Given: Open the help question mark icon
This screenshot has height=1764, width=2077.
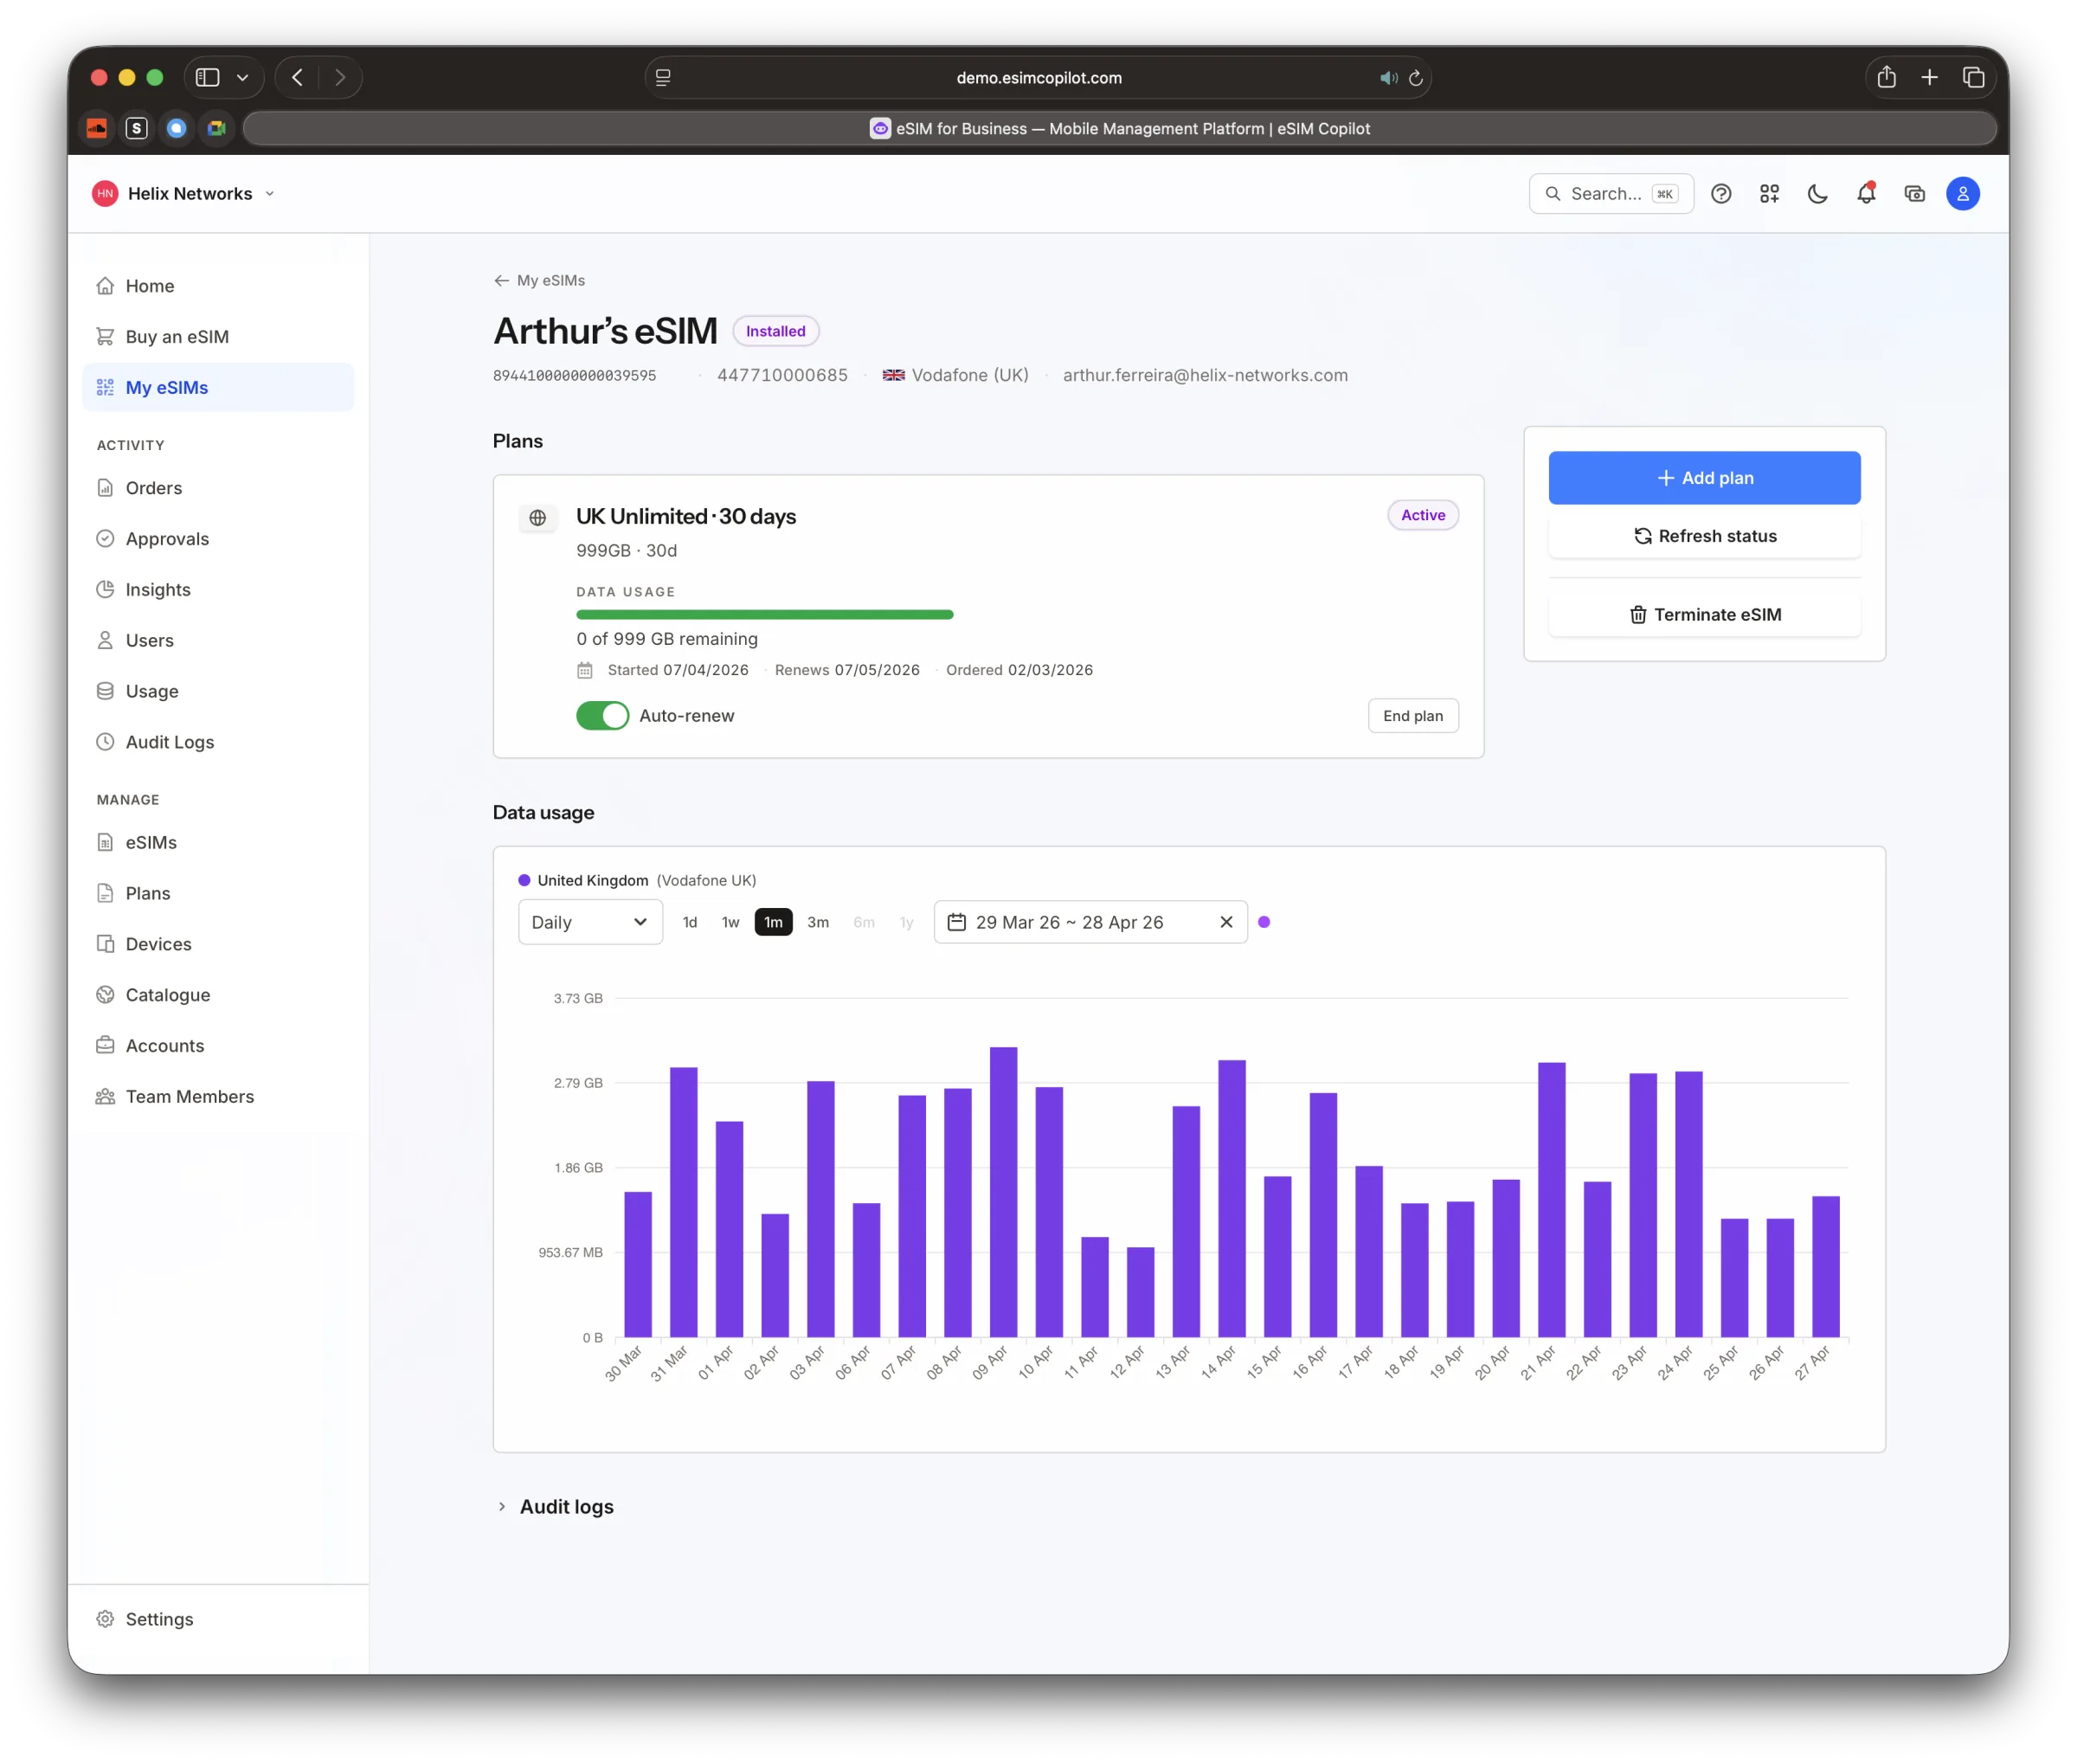Looking at the screenshot, I should [x=1720, y=194].
